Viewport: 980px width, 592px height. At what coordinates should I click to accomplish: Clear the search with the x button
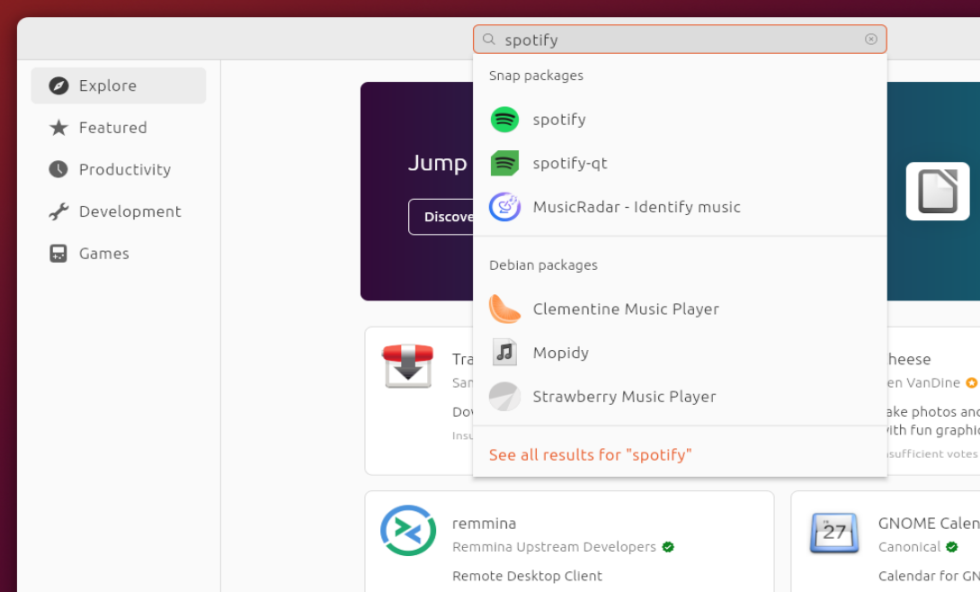pos(870,39)
